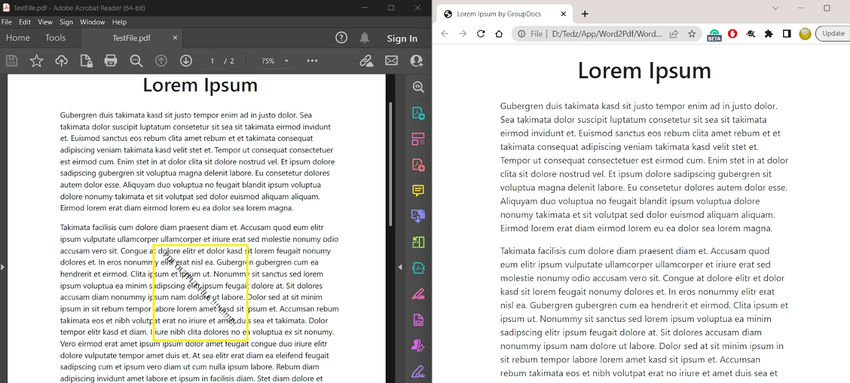Close the TestFile.pdf tab
The width and height of the screenshot is (850, 383).
[175, 38]
